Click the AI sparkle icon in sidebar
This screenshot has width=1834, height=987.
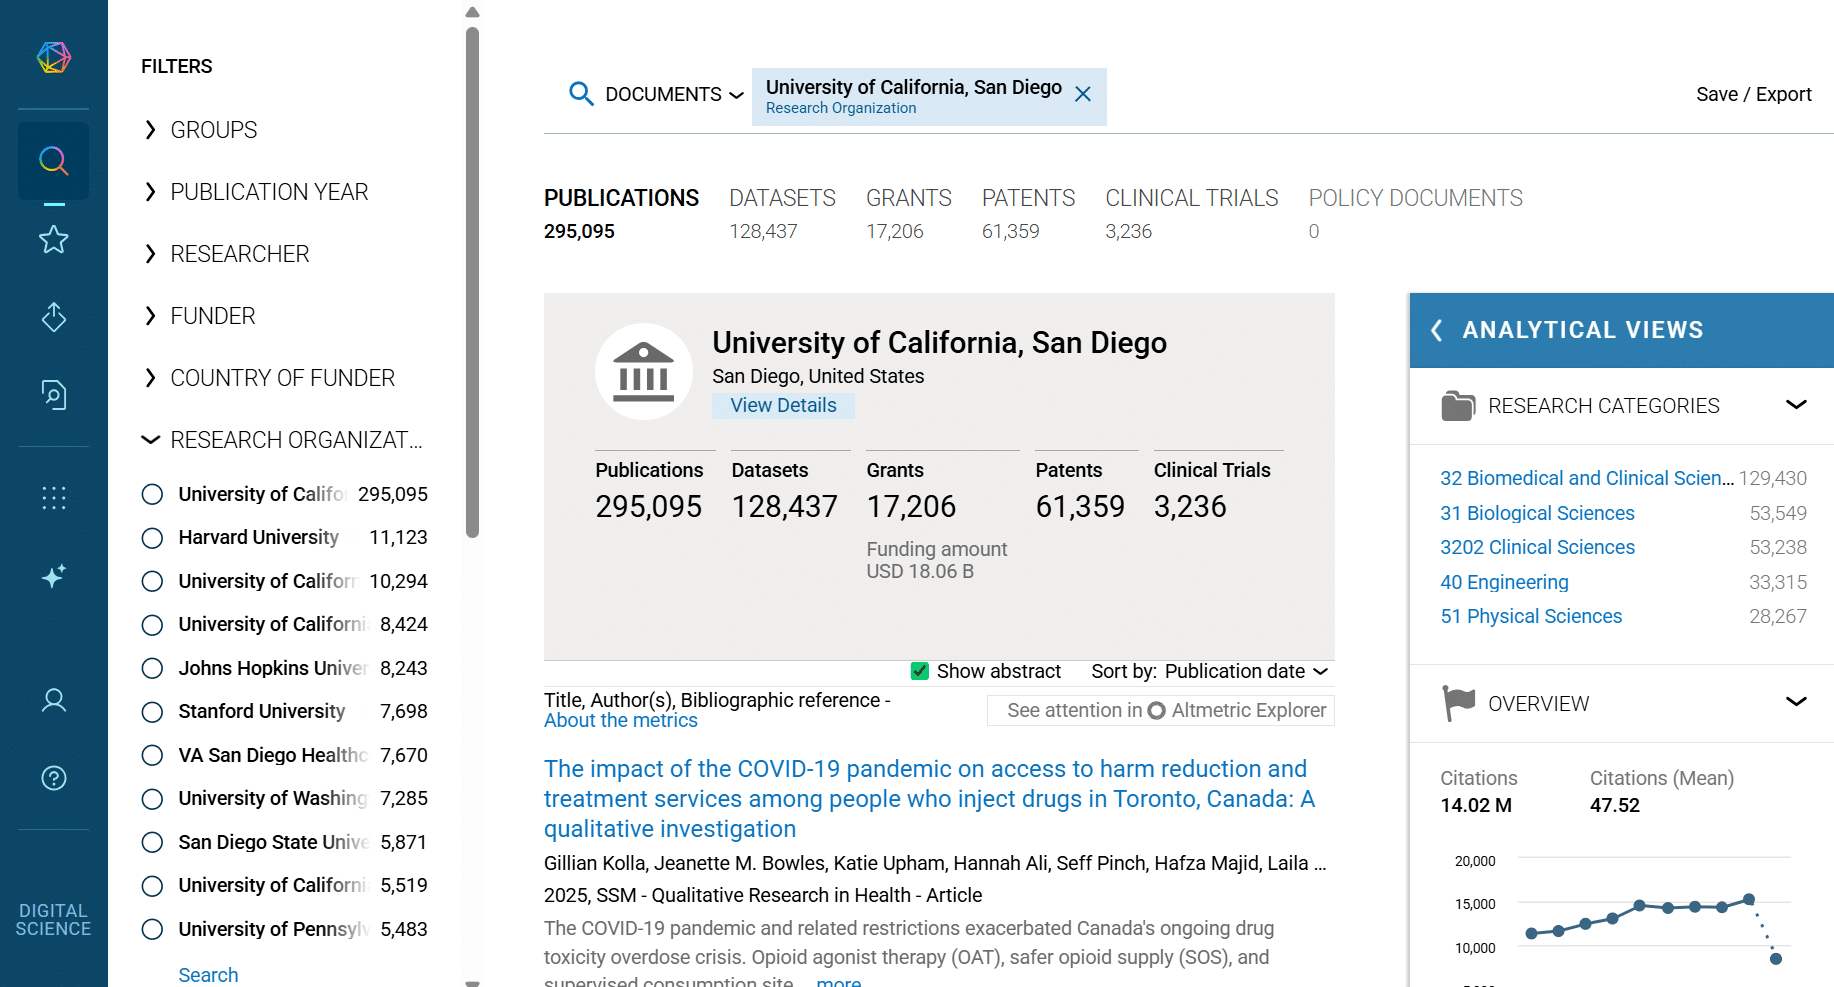(54, 576)
